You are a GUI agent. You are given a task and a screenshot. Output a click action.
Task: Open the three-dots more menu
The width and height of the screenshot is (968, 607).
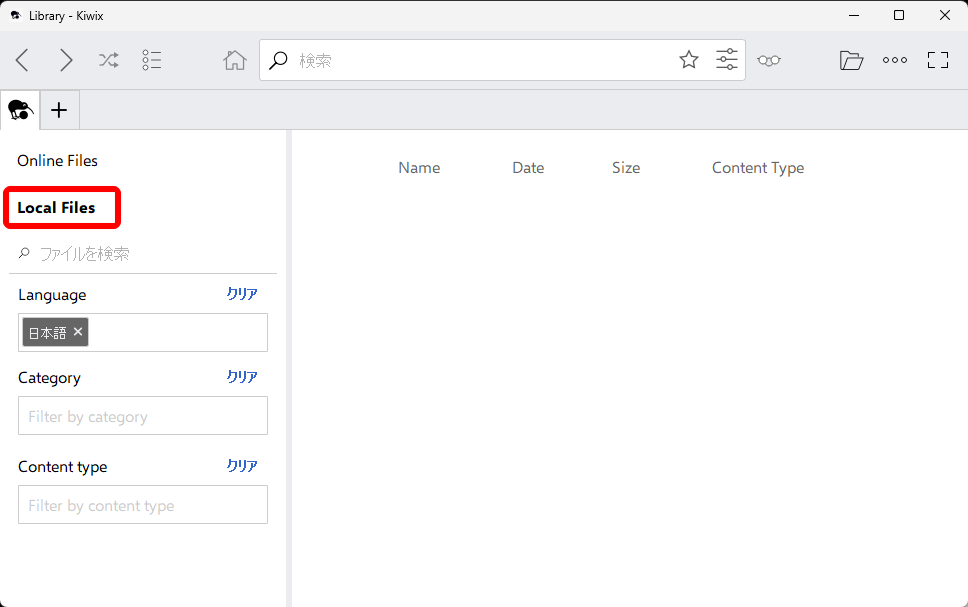[x=895, y=60]
